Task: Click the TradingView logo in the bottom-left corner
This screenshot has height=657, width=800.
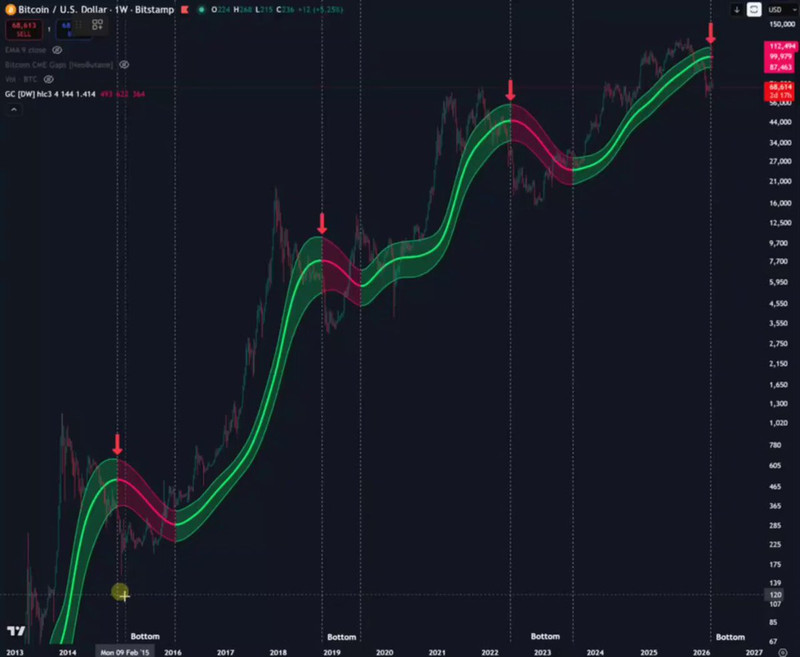Action: [14, 631]
